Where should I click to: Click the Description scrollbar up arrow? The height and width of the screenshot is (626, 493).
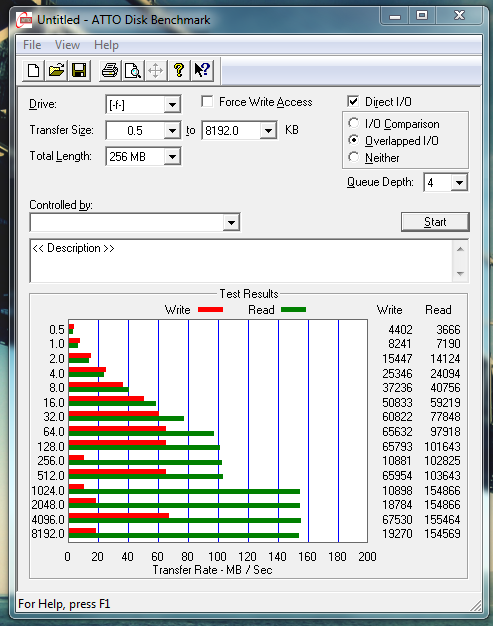[x=460, y=249]
